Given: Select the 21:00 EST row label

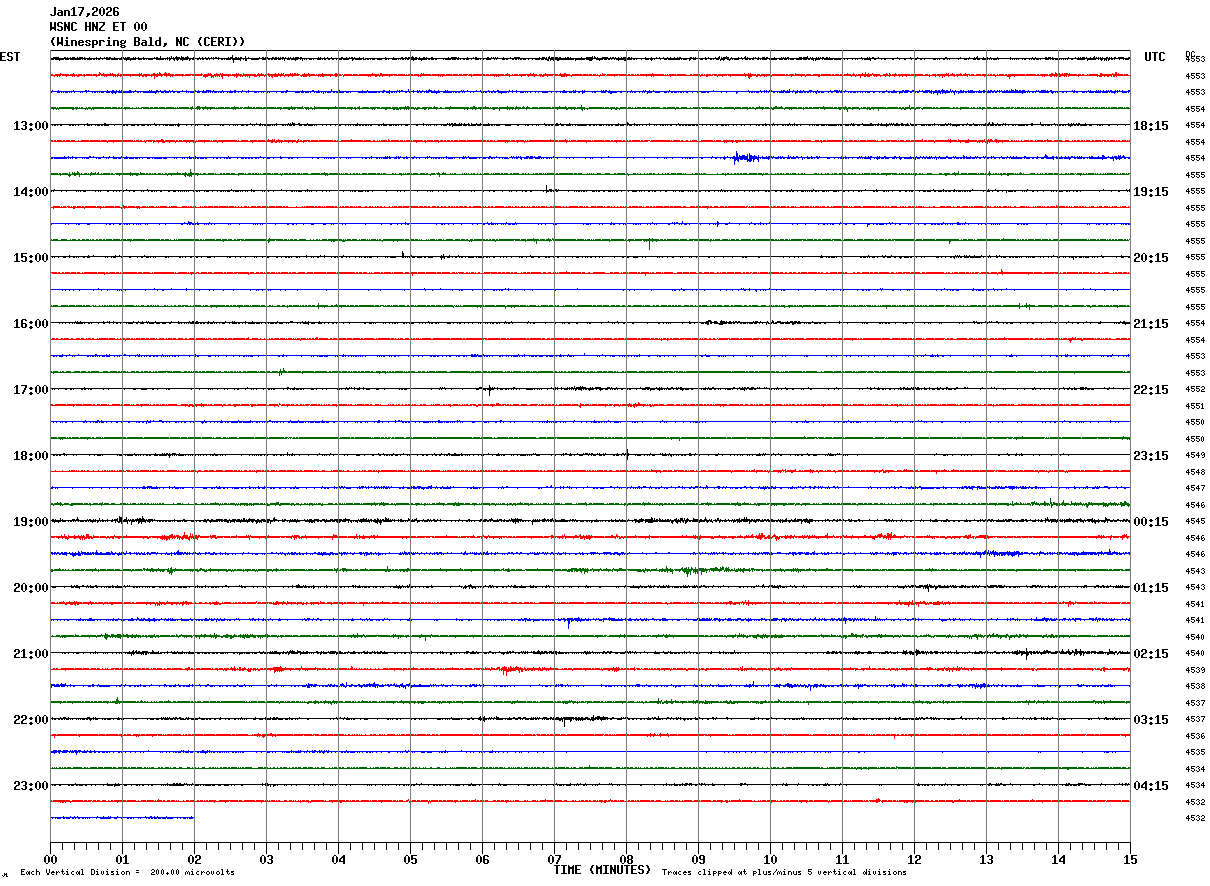Looking at the screenshot, I should [30, 654].
